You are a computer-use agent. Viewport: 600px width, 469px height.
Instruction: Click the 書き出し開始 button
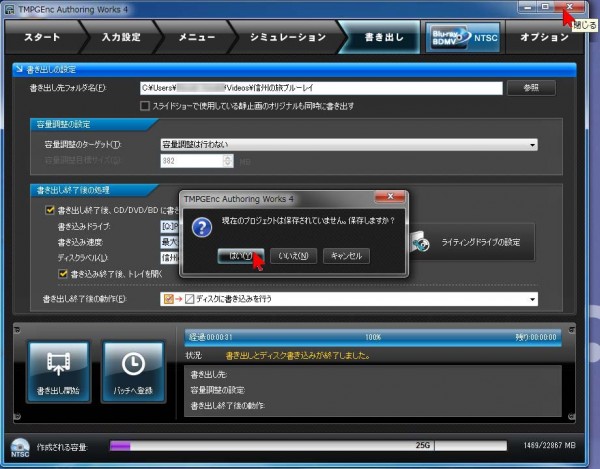pyautogui.click(x=58, y=372)
